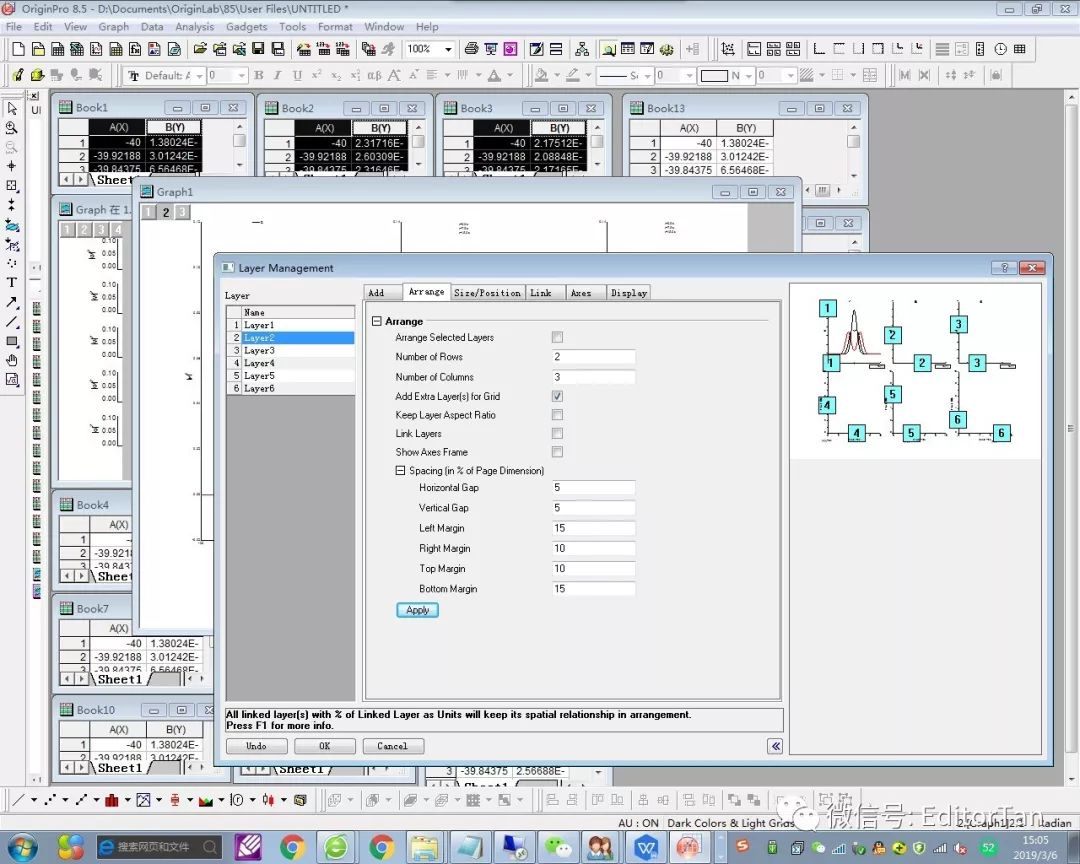The image size is (1080, 864).
Task: Insert Greek letters with αβ icon
Action: (x=374, y=75)
